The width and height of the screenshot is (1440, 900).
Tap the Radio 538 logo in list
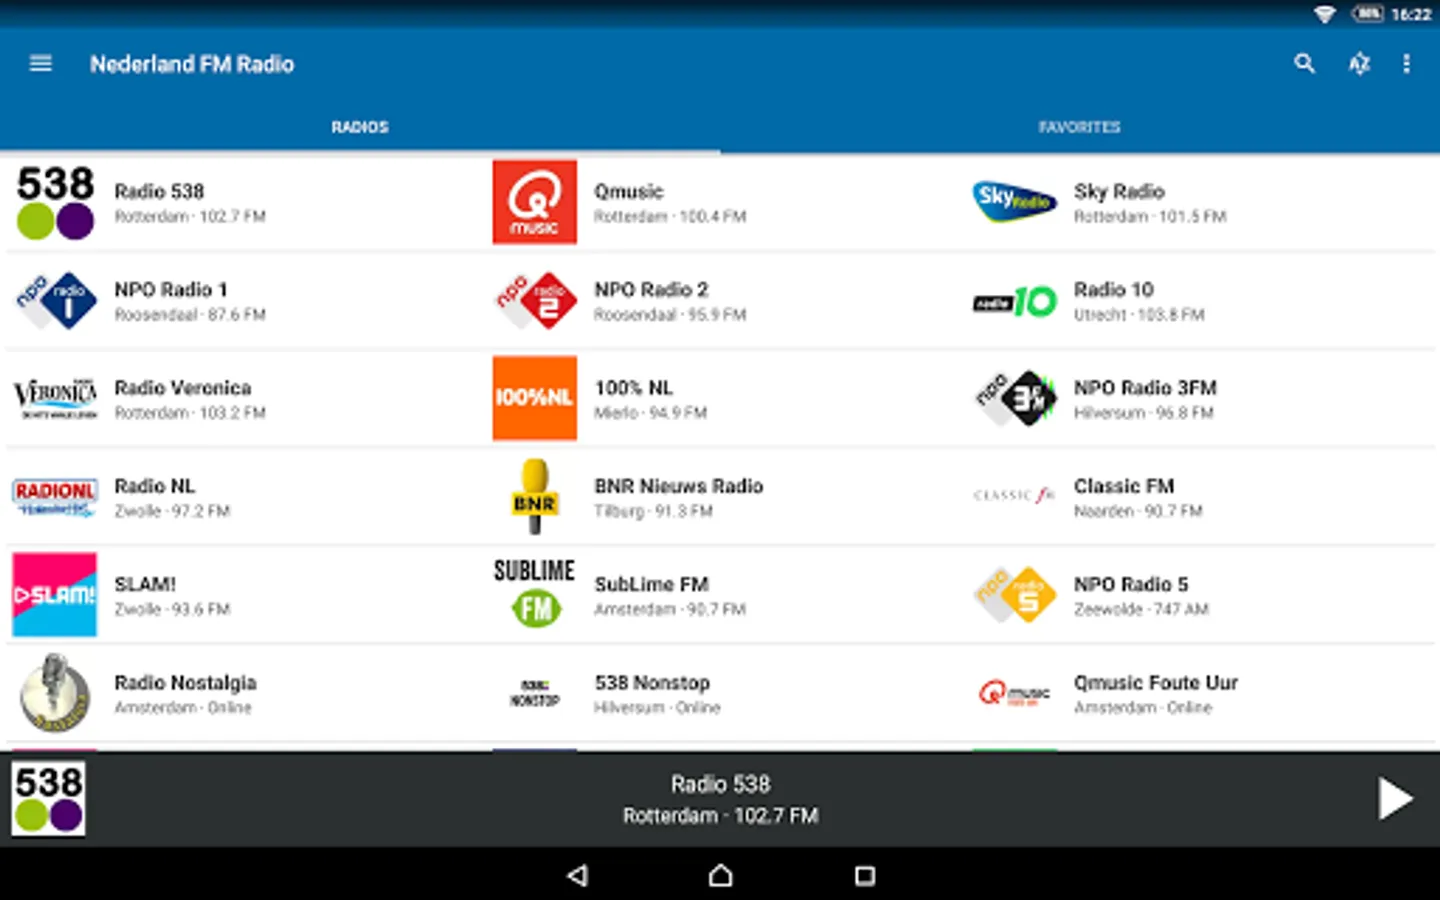[55, 202]
